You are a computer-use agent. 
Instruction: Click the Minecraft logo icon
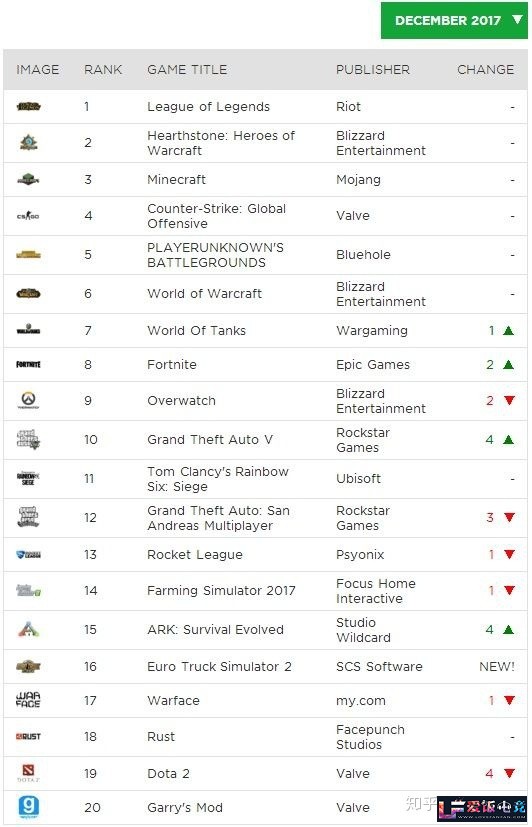pos(28,179)
